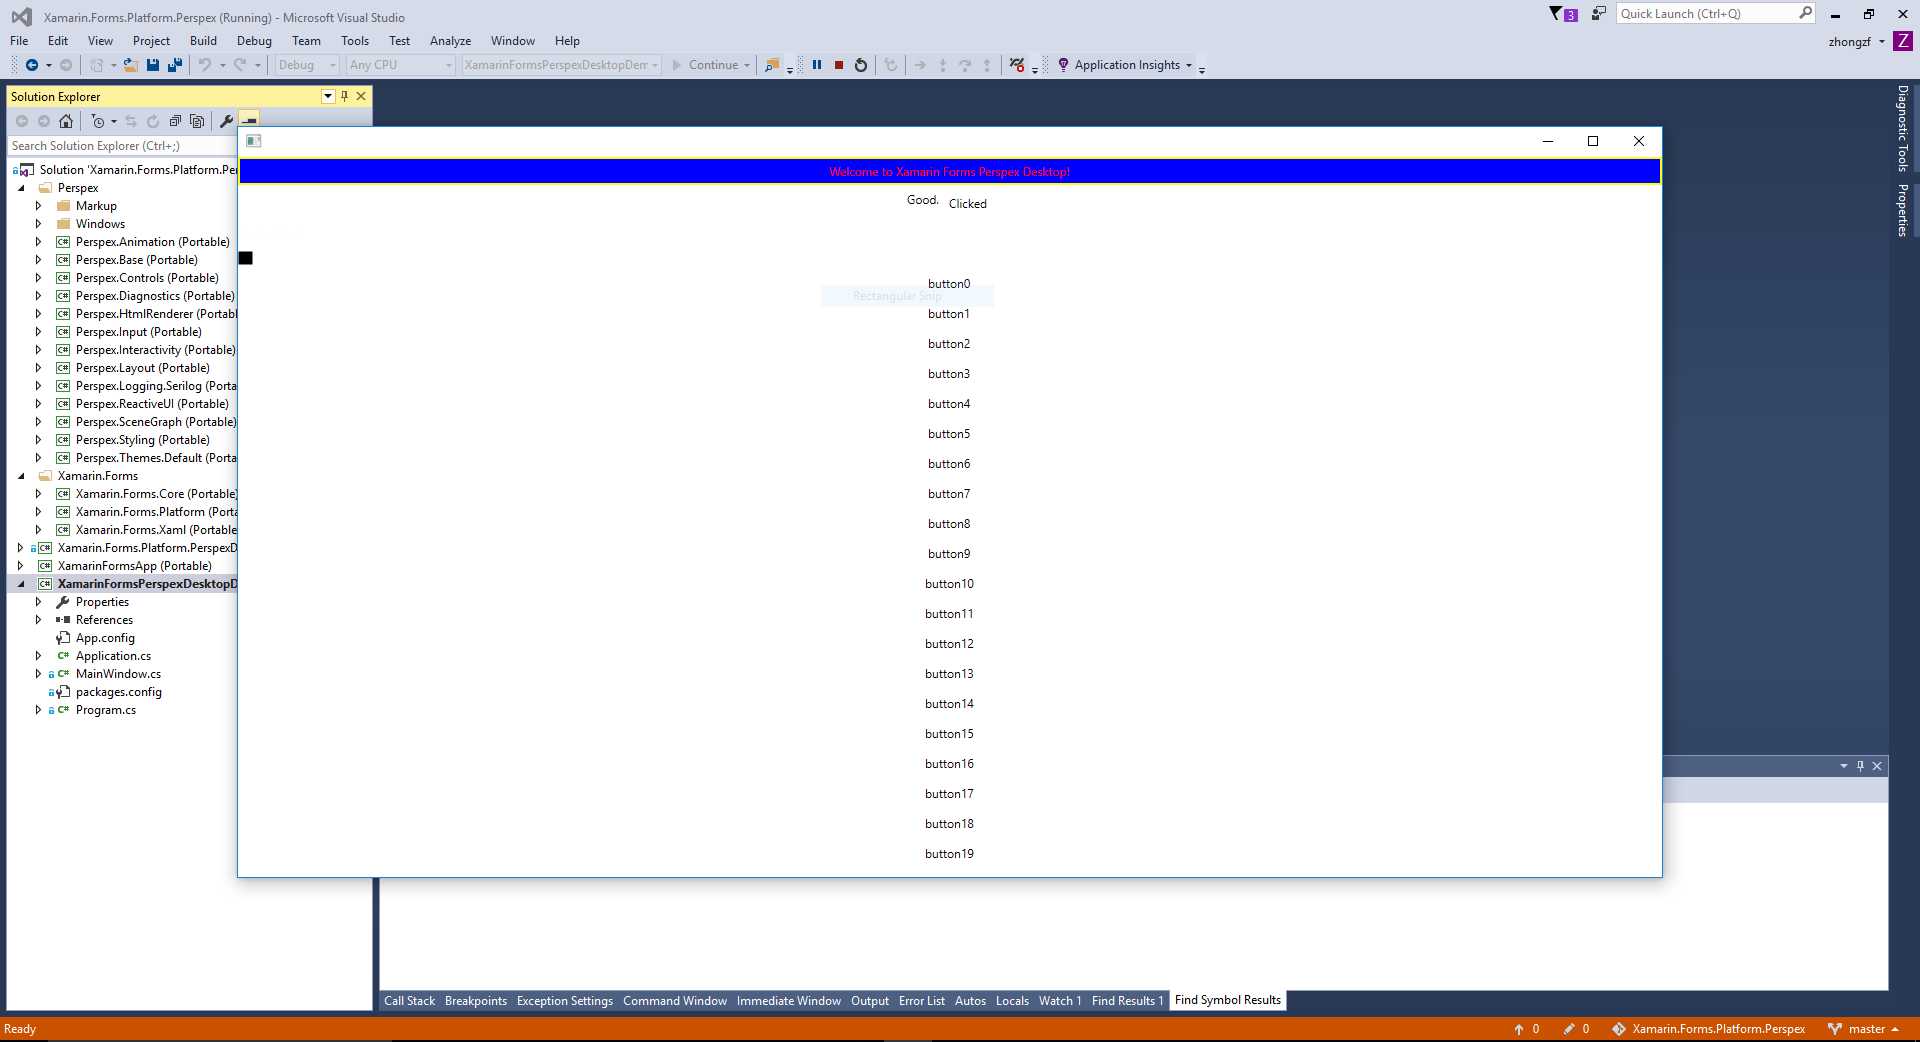Expand the Markup folder node
This screenshot has width=1920, height=1042.
pyautogui.click(x=39, y=206)
